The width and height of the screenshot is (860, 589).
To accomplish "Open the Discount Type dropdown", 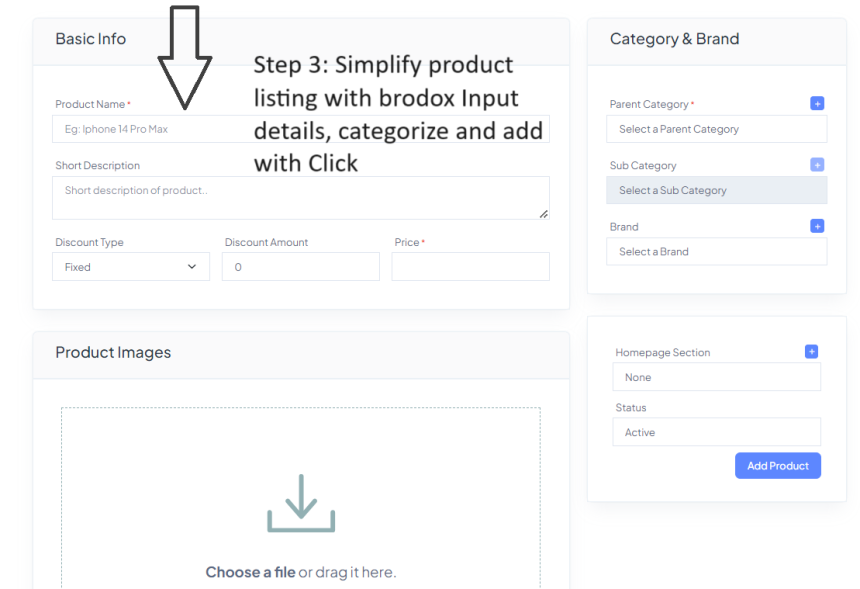I will pos(131,267).
